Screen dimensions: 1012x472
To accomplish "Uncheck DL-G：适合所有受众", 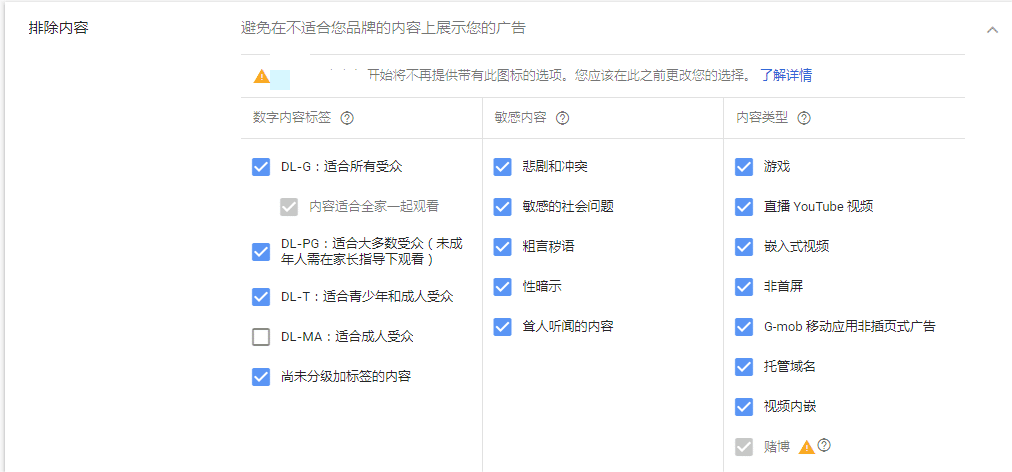I will tap(261, 167).
